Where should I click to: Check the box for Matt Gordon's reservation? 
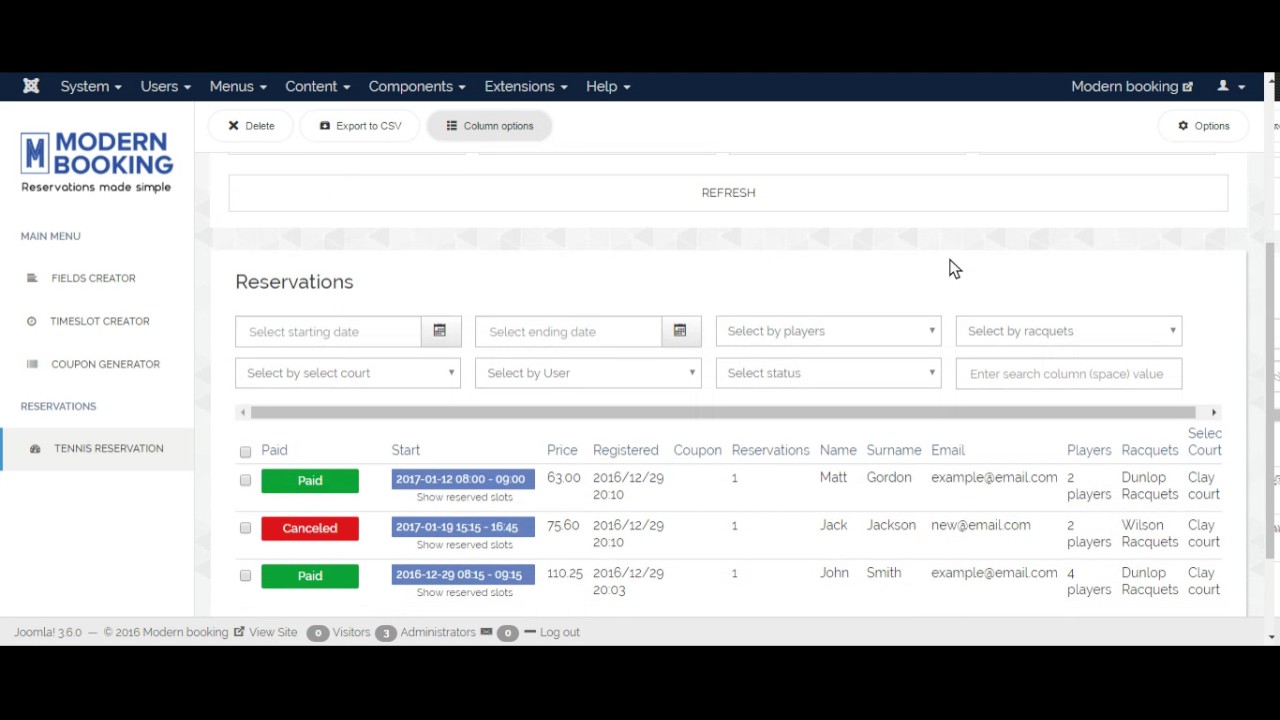click(245, 480)
